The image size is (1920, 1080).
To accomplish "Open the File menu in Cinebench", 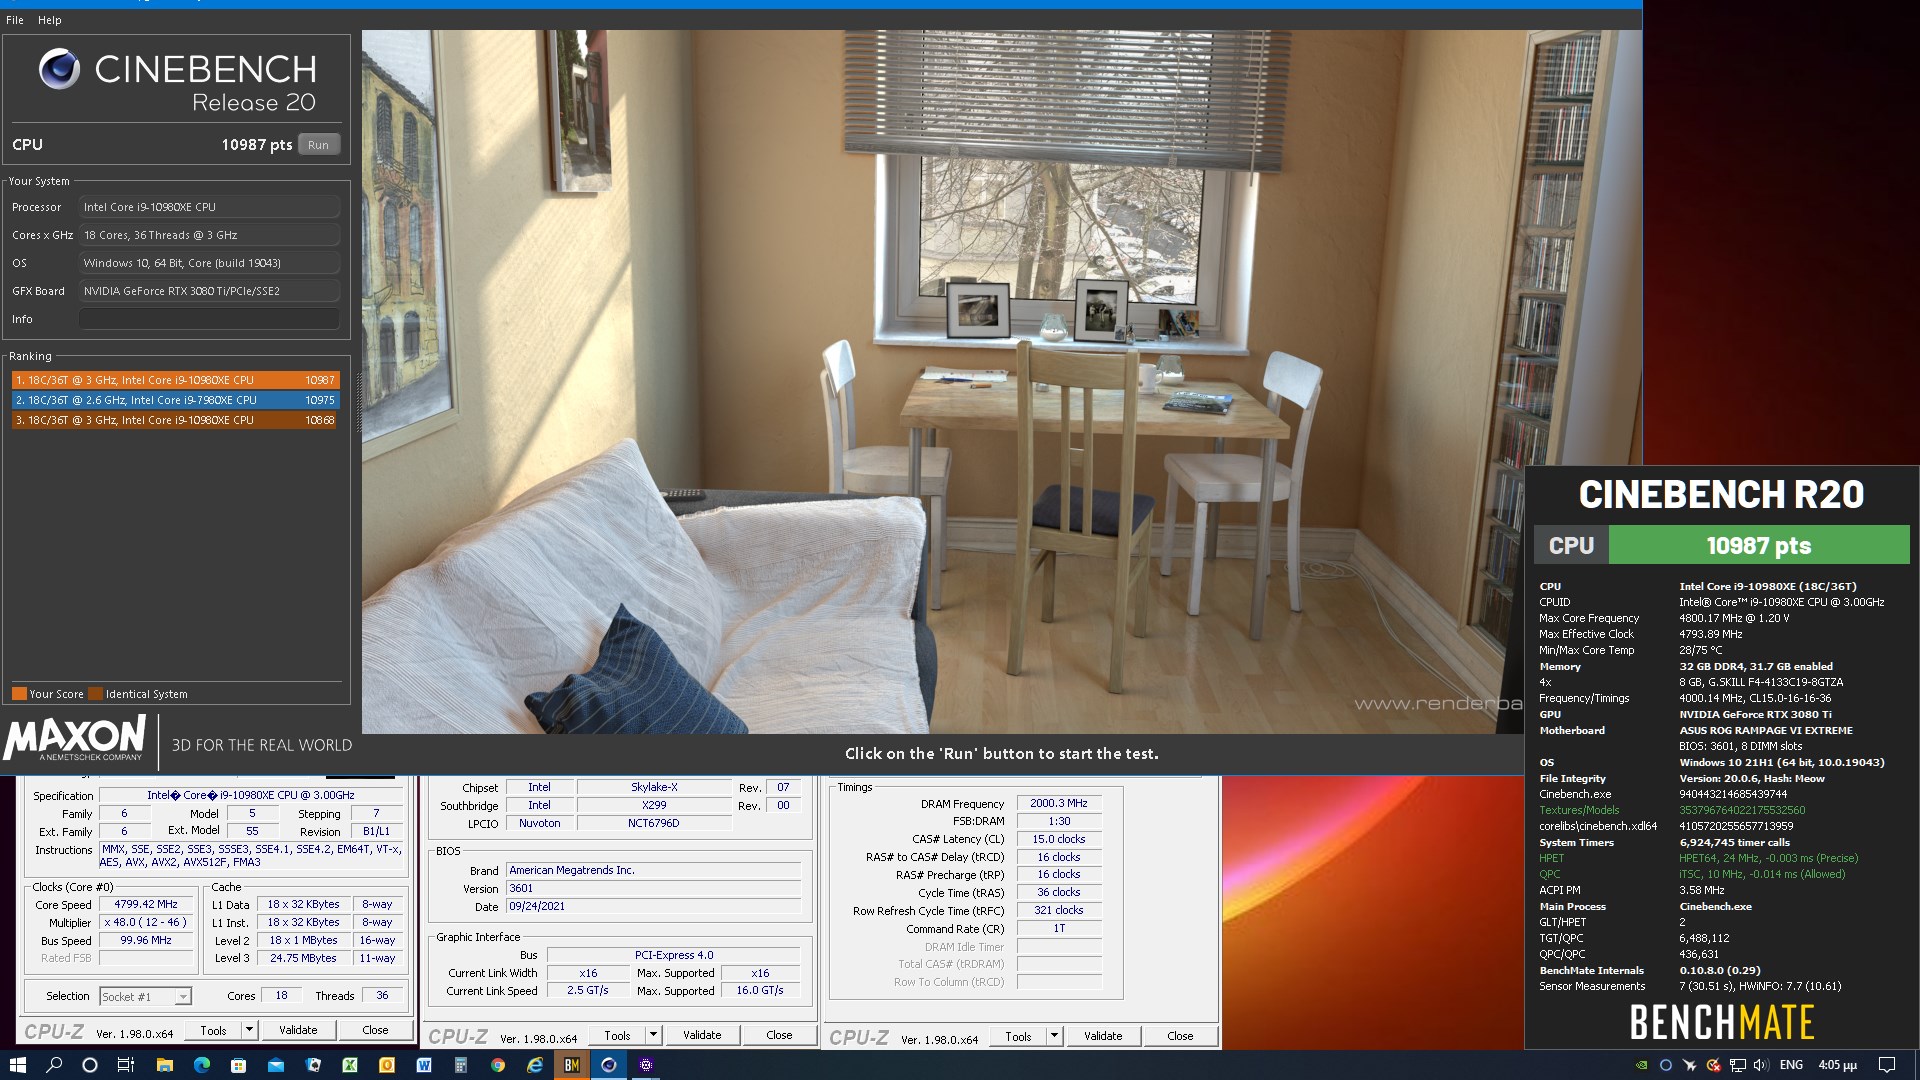I will pyautogui.click(x=15, y=20).
